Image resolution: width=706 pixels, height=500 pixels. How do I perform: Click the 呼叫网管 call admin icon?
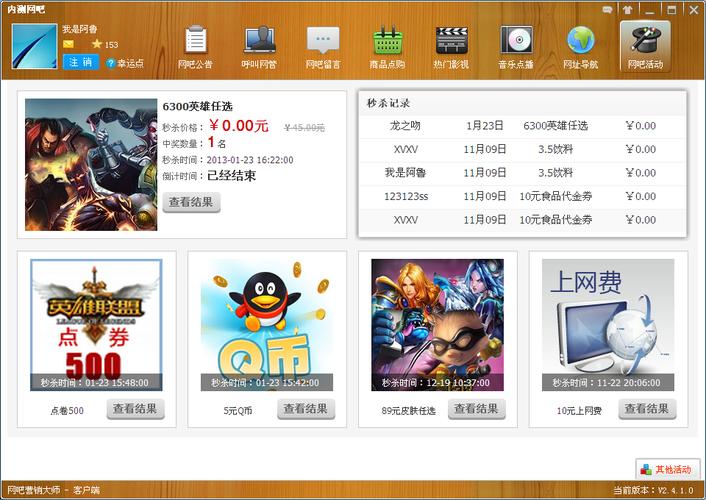[259, 47]
